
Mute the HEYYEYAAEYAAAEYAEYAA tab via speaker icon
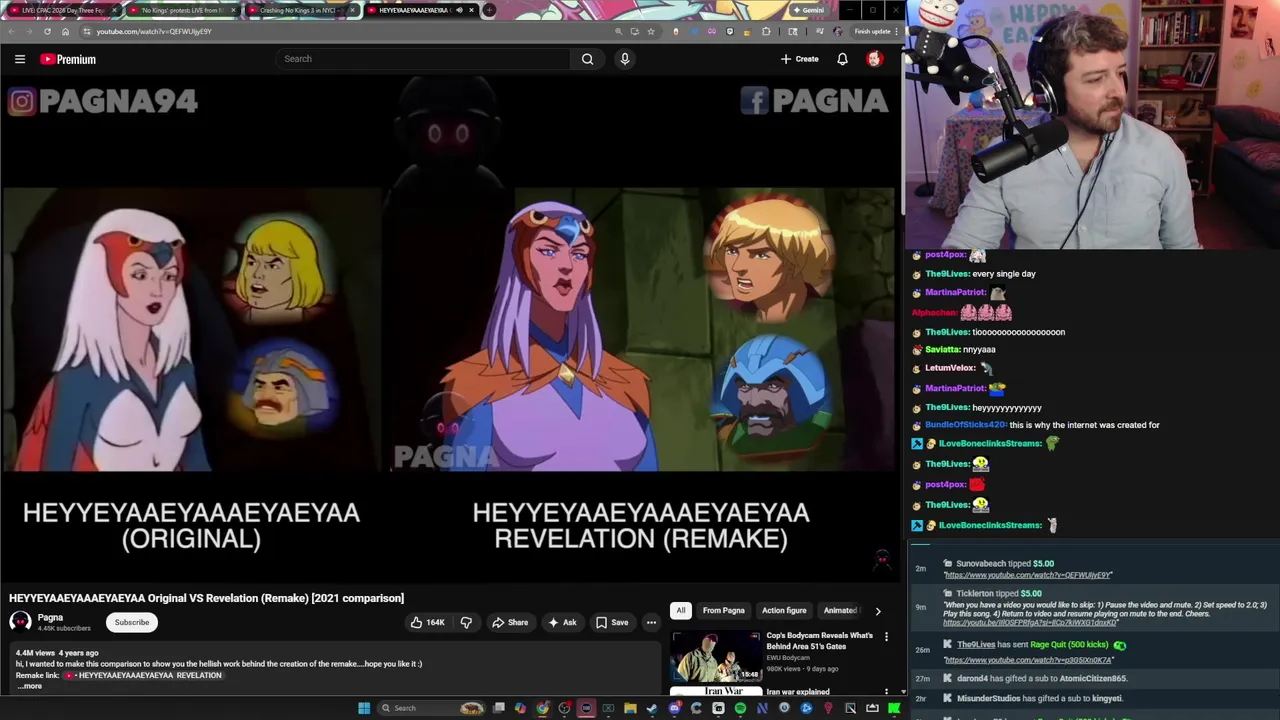click(x=459, y=10)
